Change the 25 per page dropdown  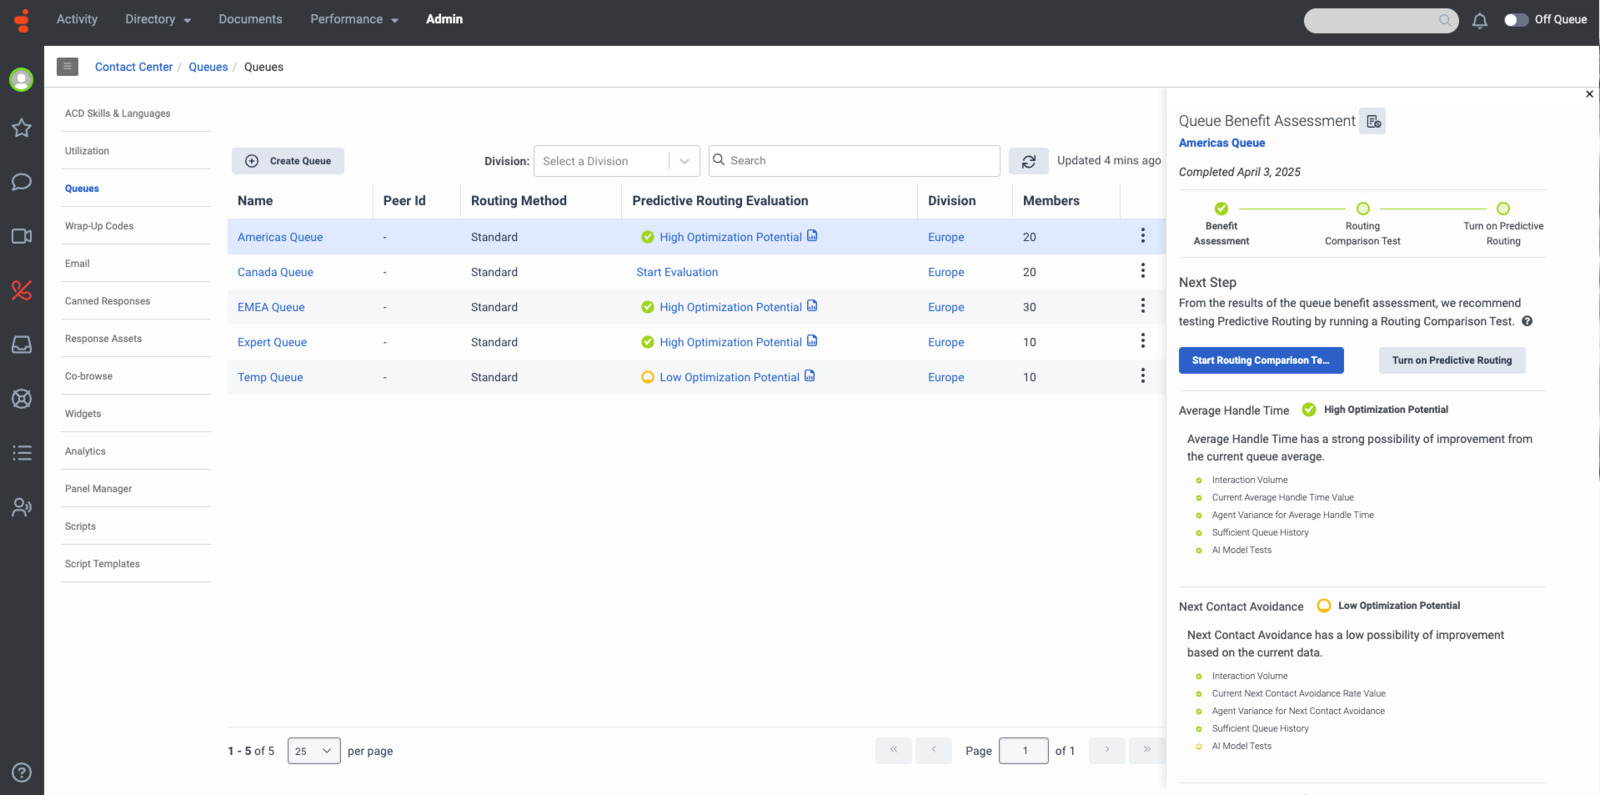click(x=314, y=751)
